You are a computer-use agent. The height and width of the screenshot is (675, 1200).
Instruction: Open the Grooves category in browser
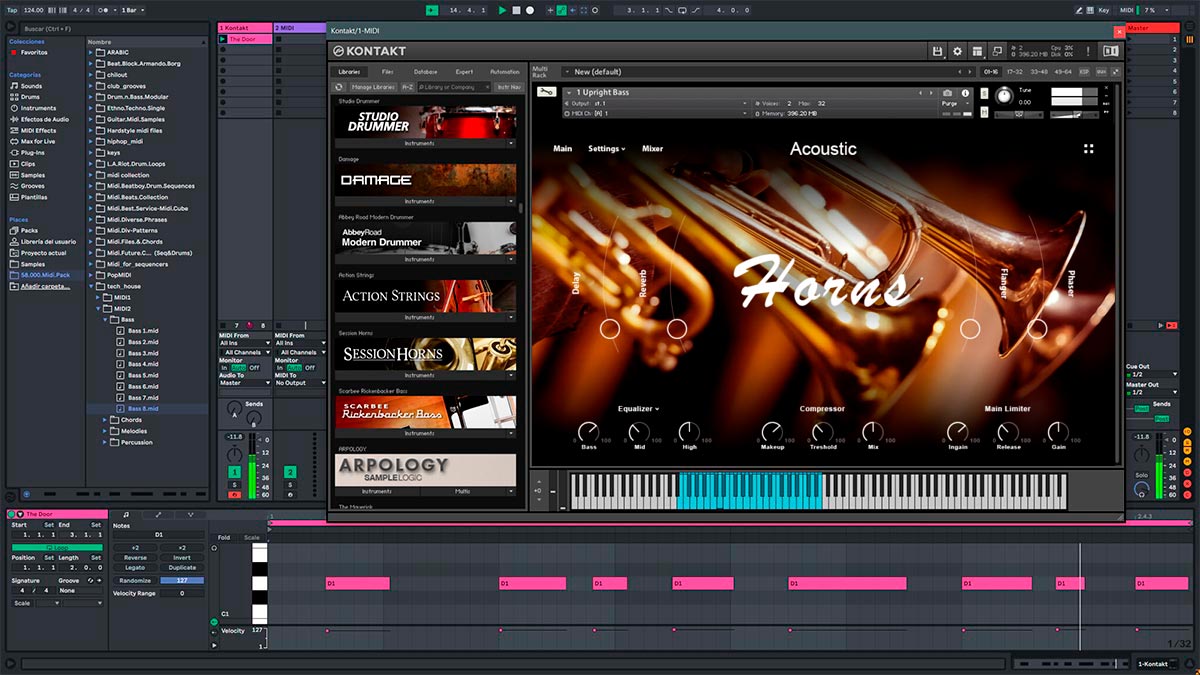(32, 186)
